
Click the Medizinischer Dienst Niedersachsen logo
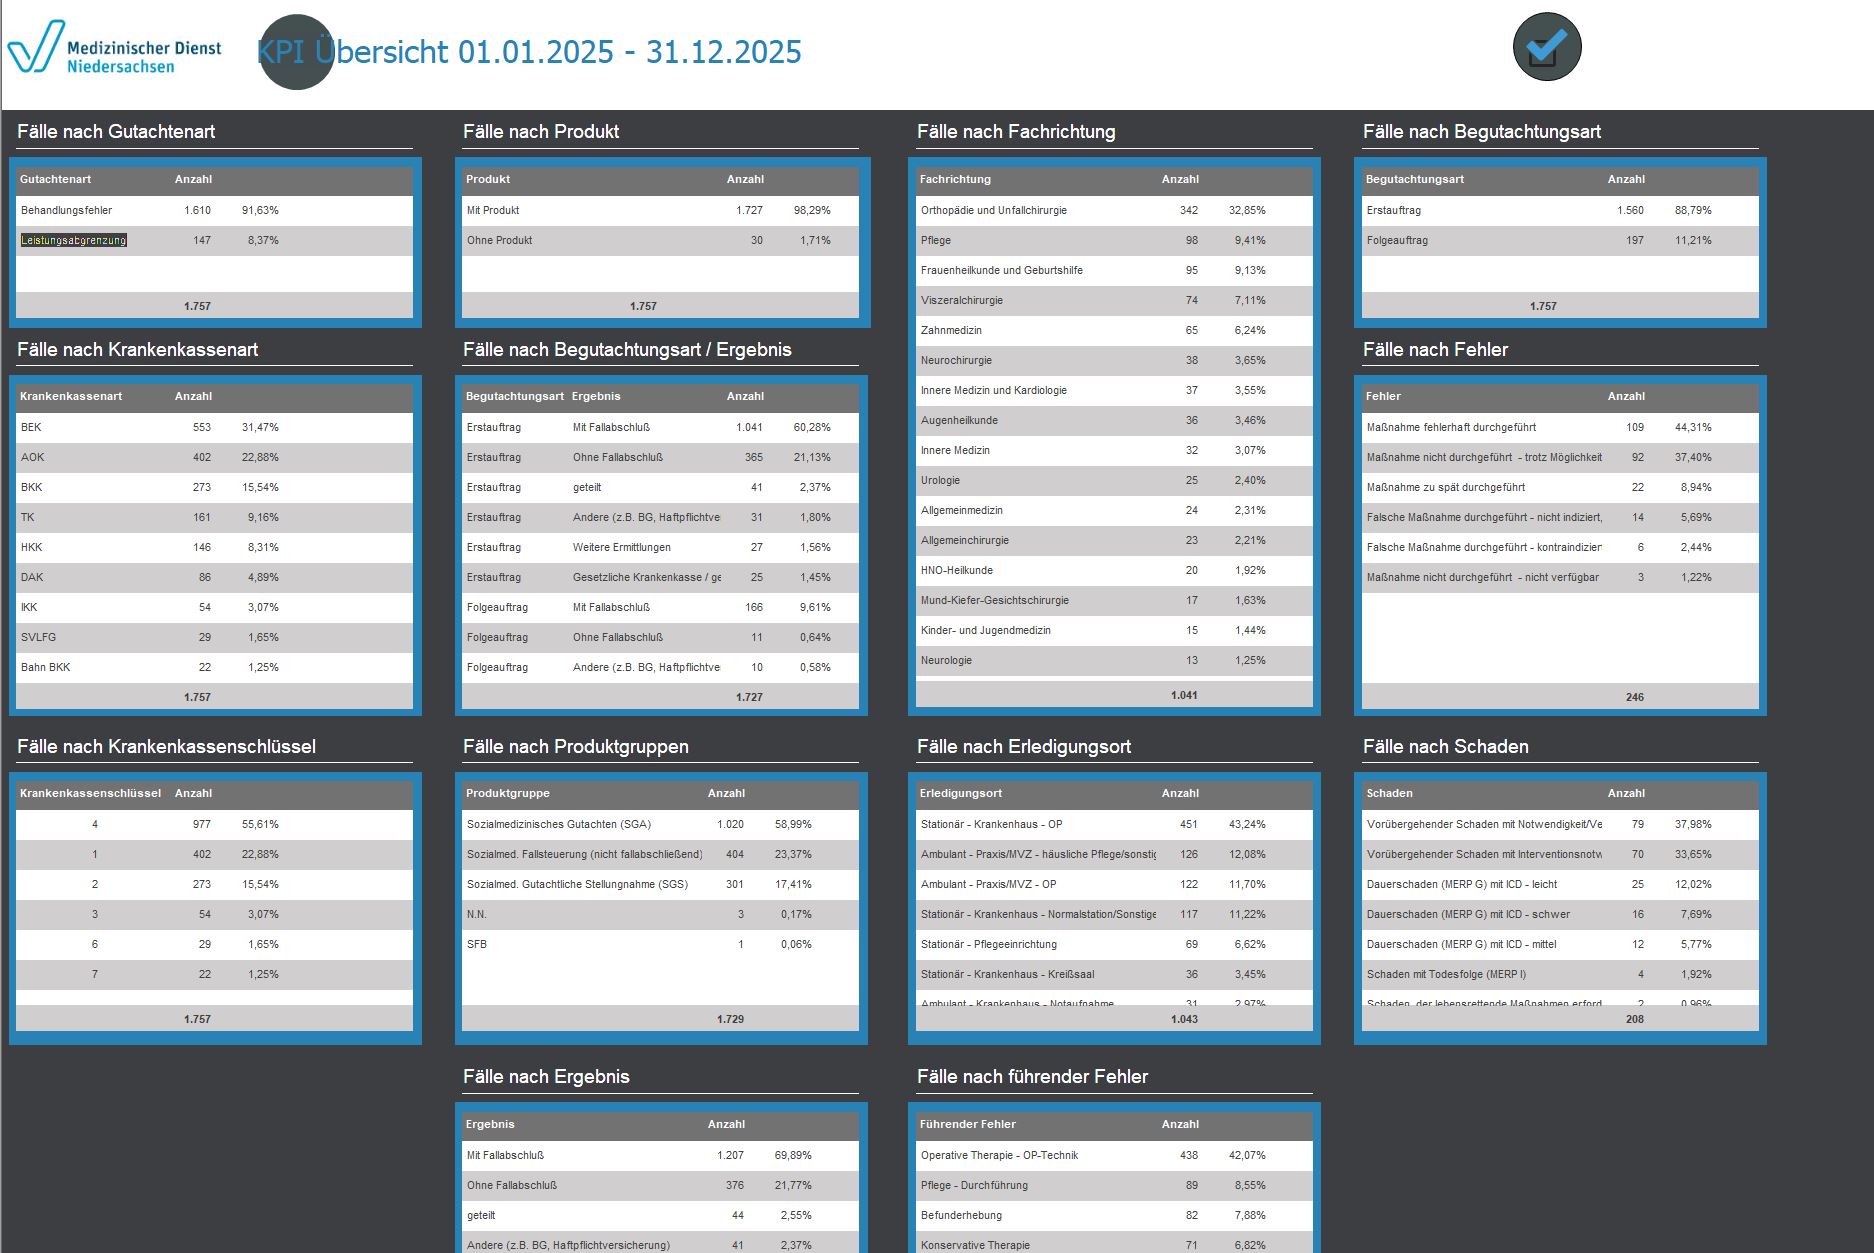(115, 48)
